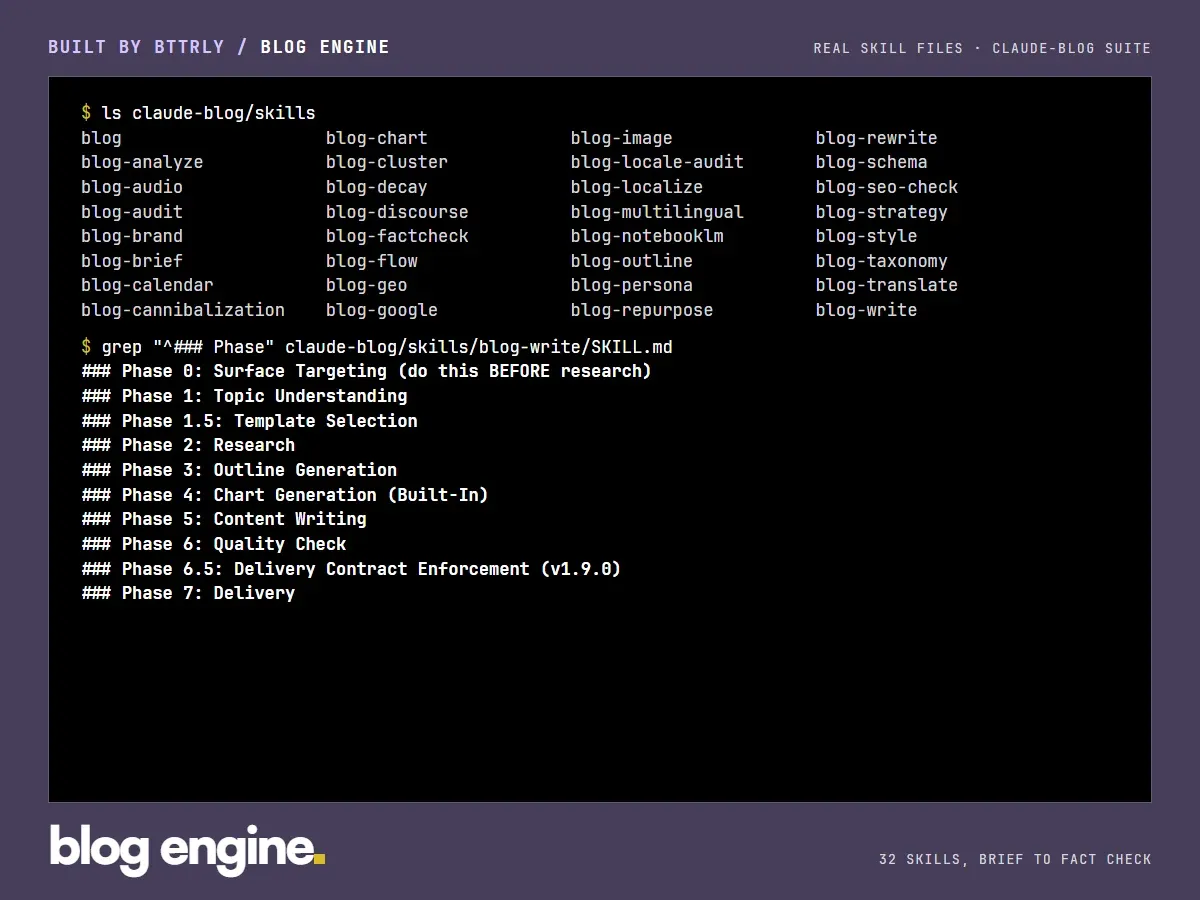Click the 'BUILT BY BTTRLY' header text
1200x900 pixels.
coord(136,47)
